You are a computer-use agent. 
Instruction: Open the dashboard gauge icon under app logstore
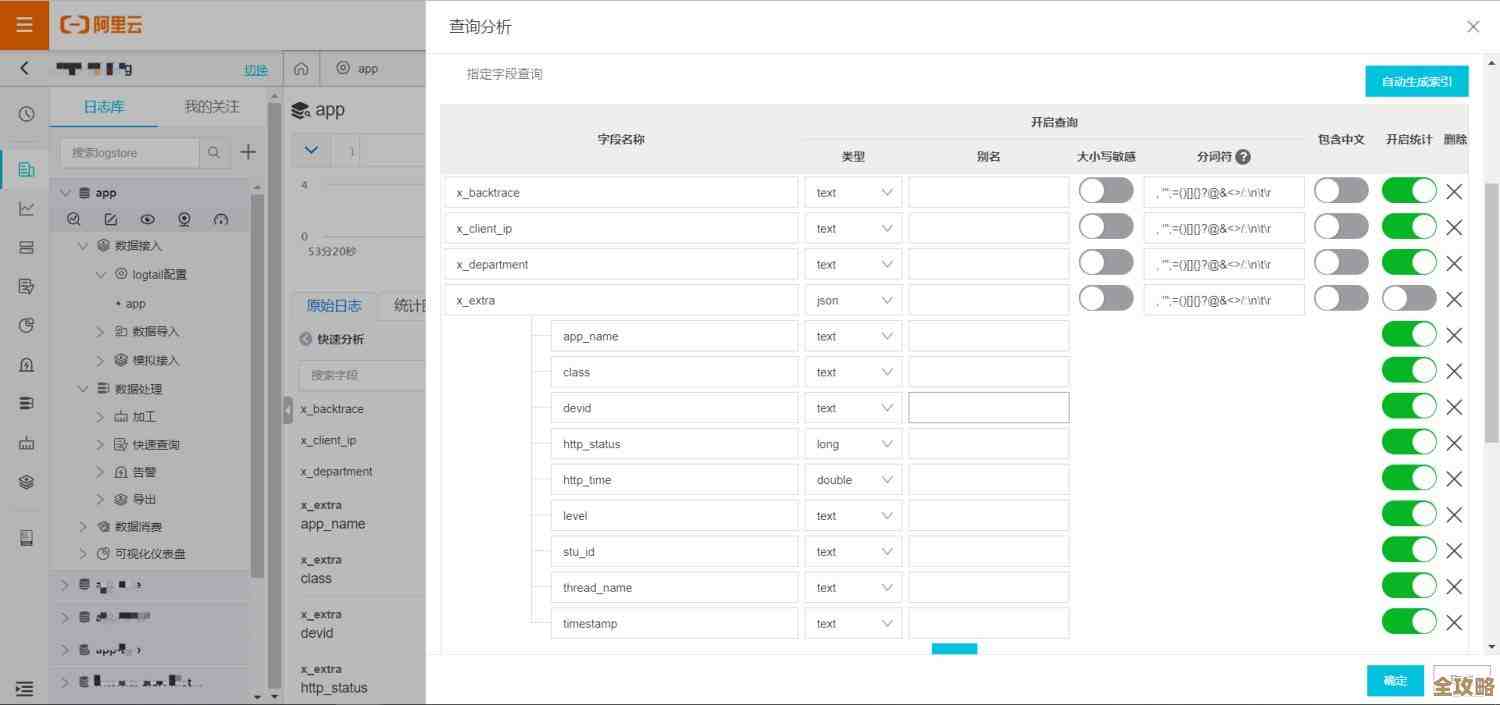[221, 219]
